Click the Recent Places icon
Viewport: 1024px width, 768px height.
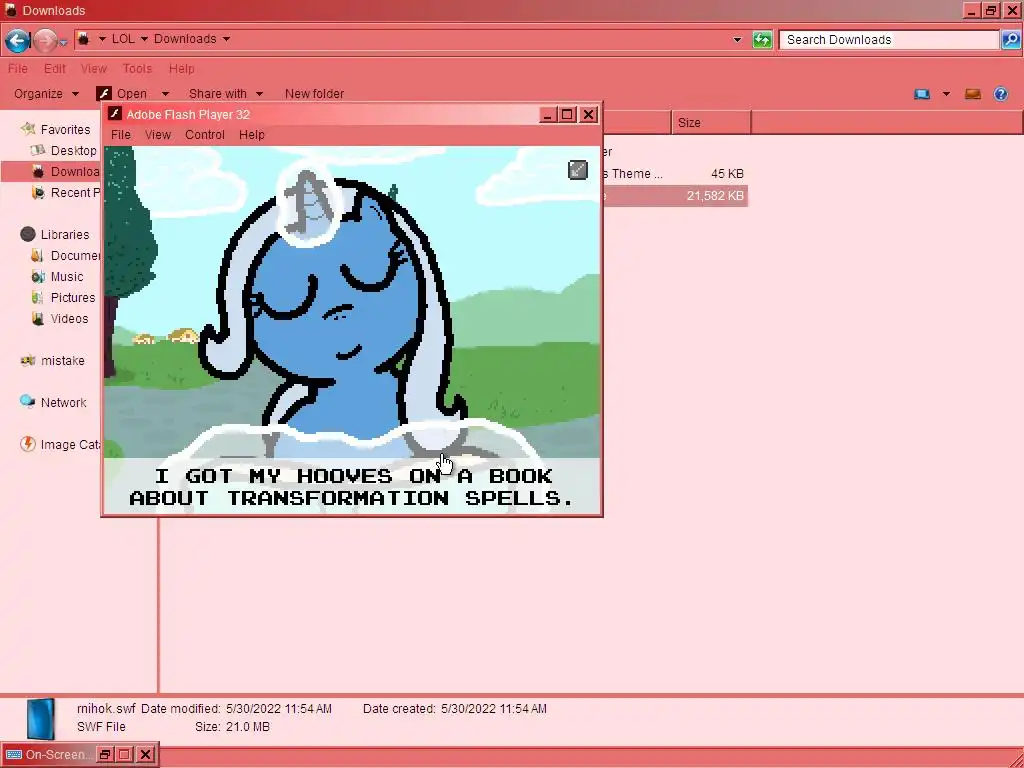click(x=39, y=193)
